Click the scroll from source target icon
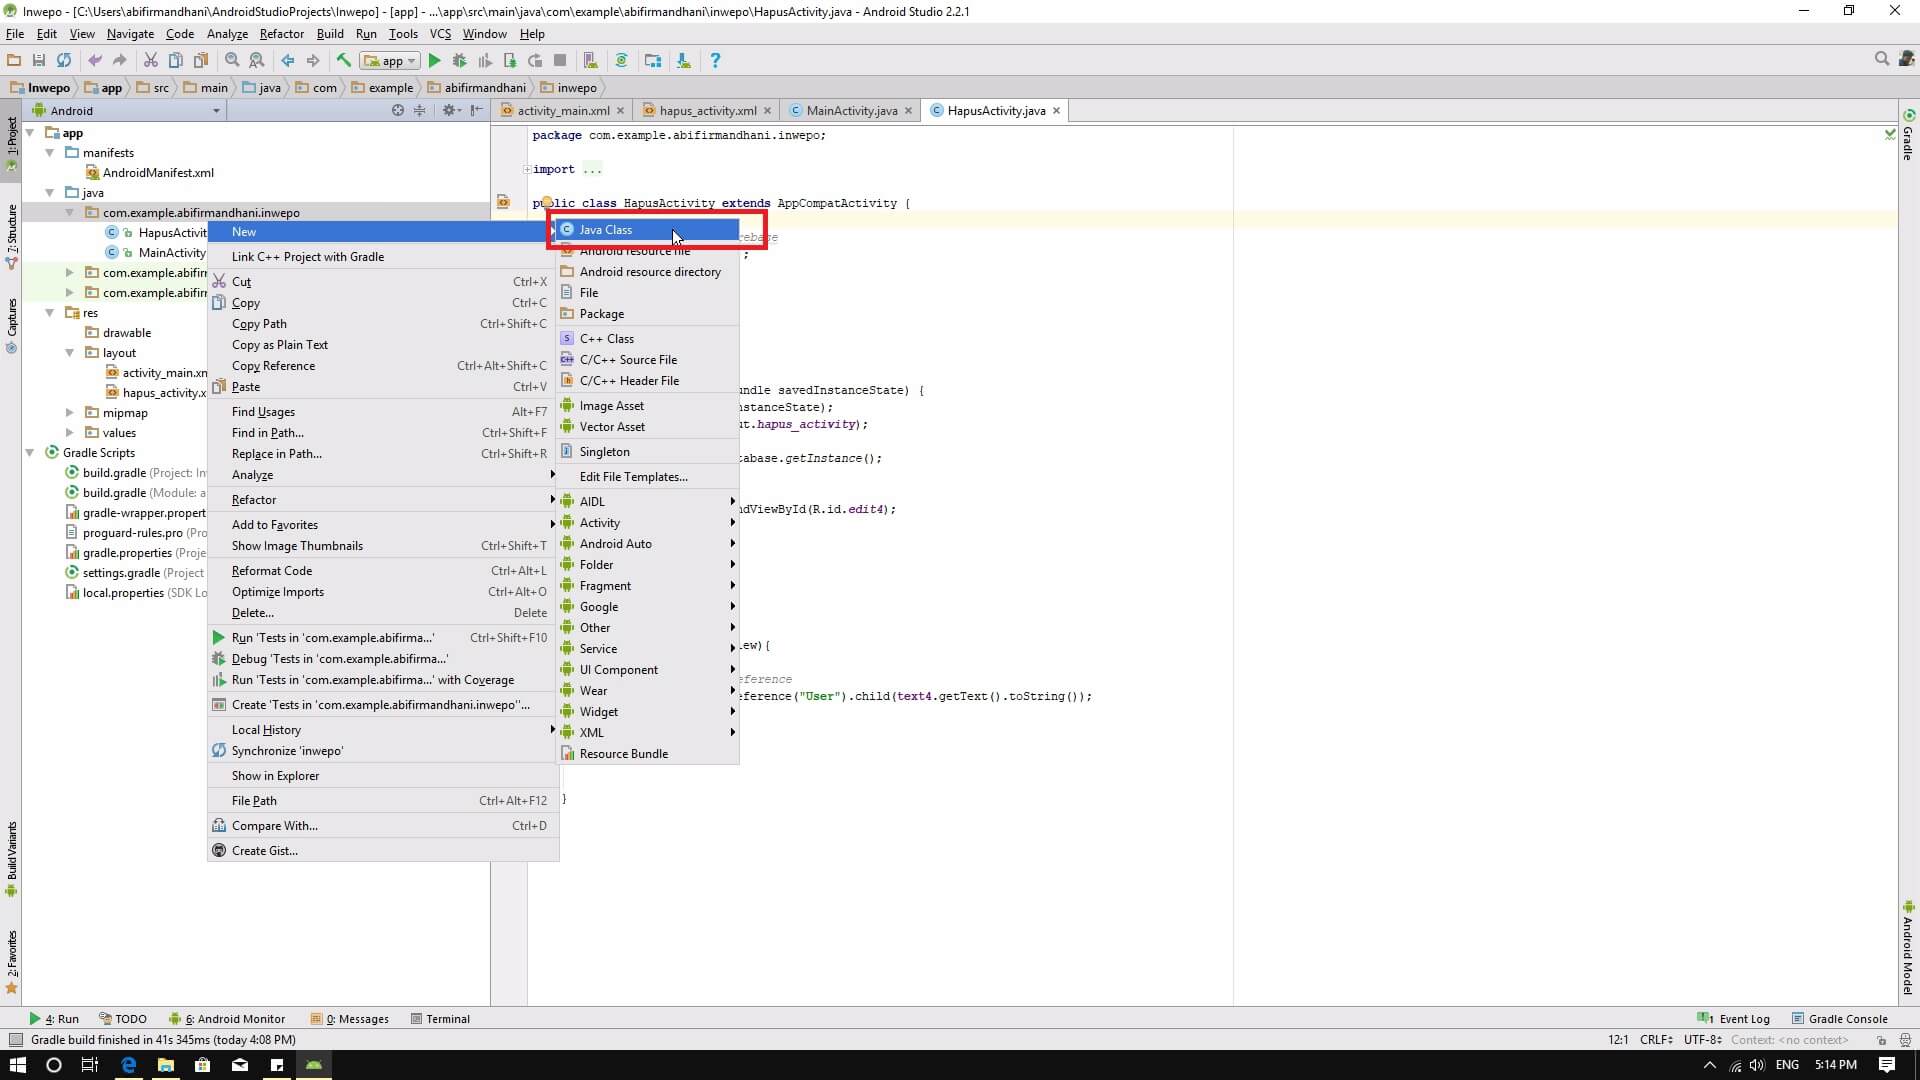The height and width of the screenshot is (1080, 1920). [398, 110]
